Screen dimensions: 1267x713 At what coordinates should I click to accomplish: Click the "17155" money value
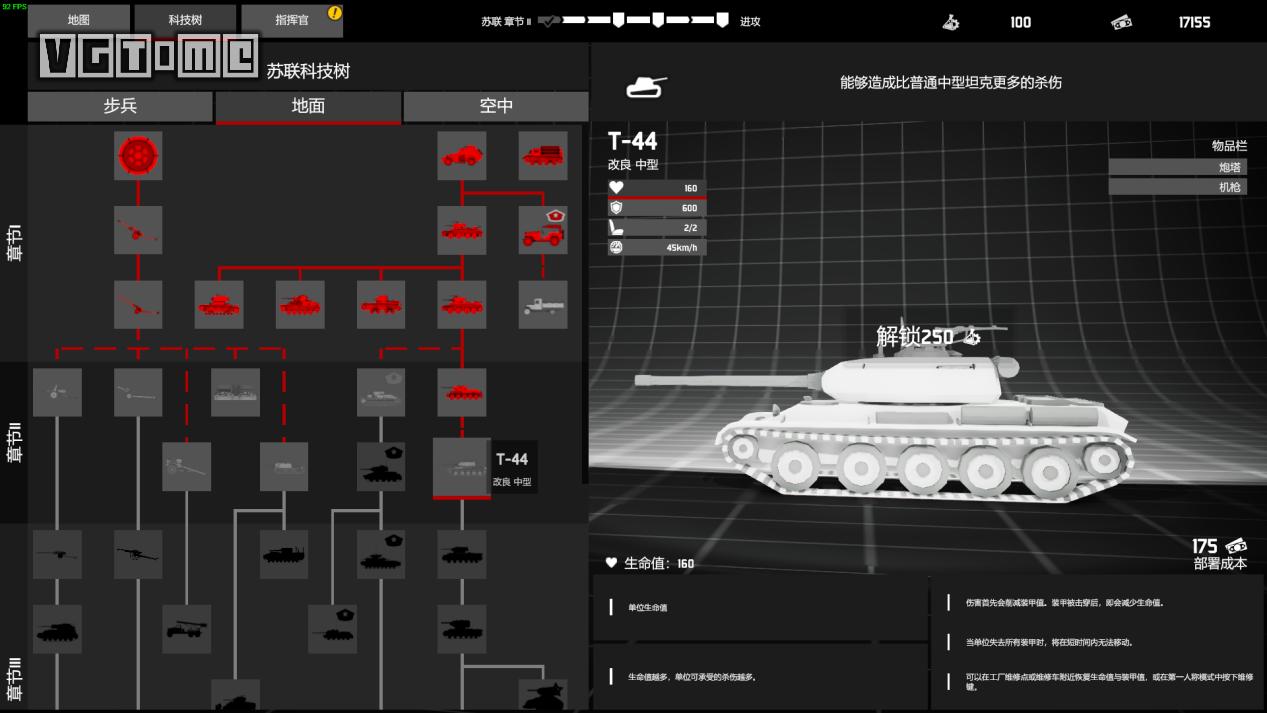pyautogui.click(x=1194, y=22)
